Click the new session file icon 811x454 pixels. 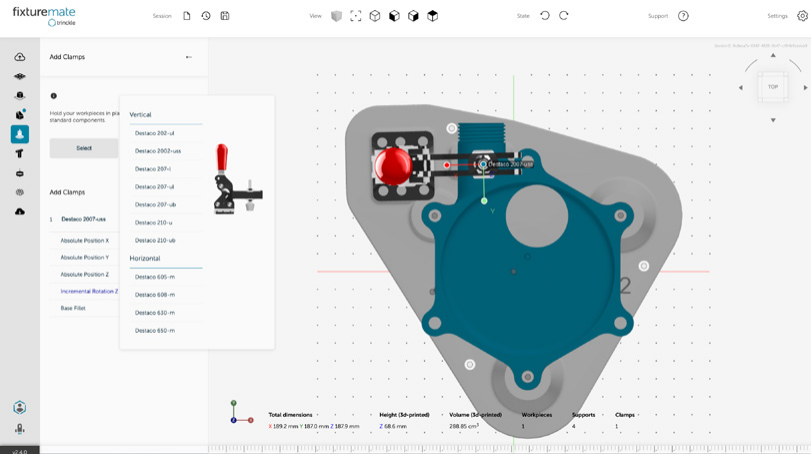point(187,16)
